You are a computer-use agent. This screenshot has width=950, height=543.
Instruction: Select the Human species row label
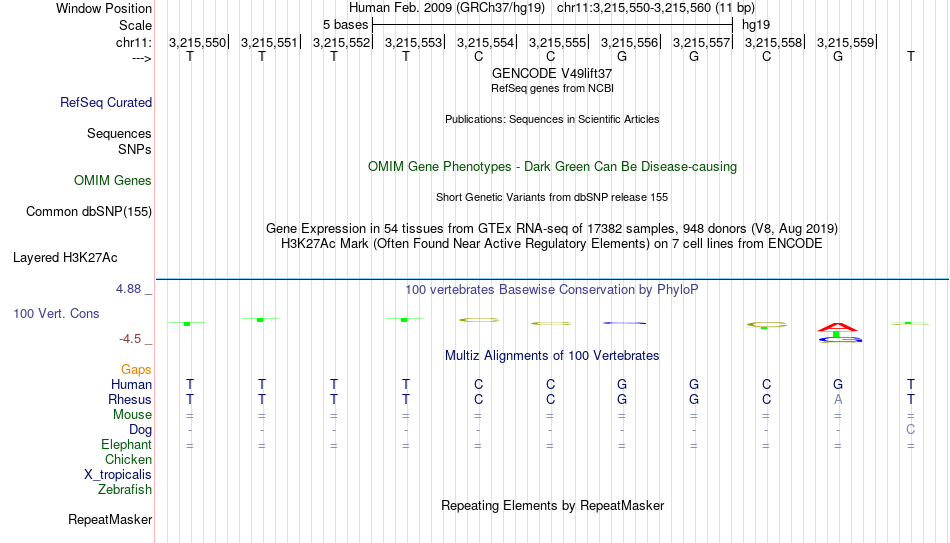131,384
